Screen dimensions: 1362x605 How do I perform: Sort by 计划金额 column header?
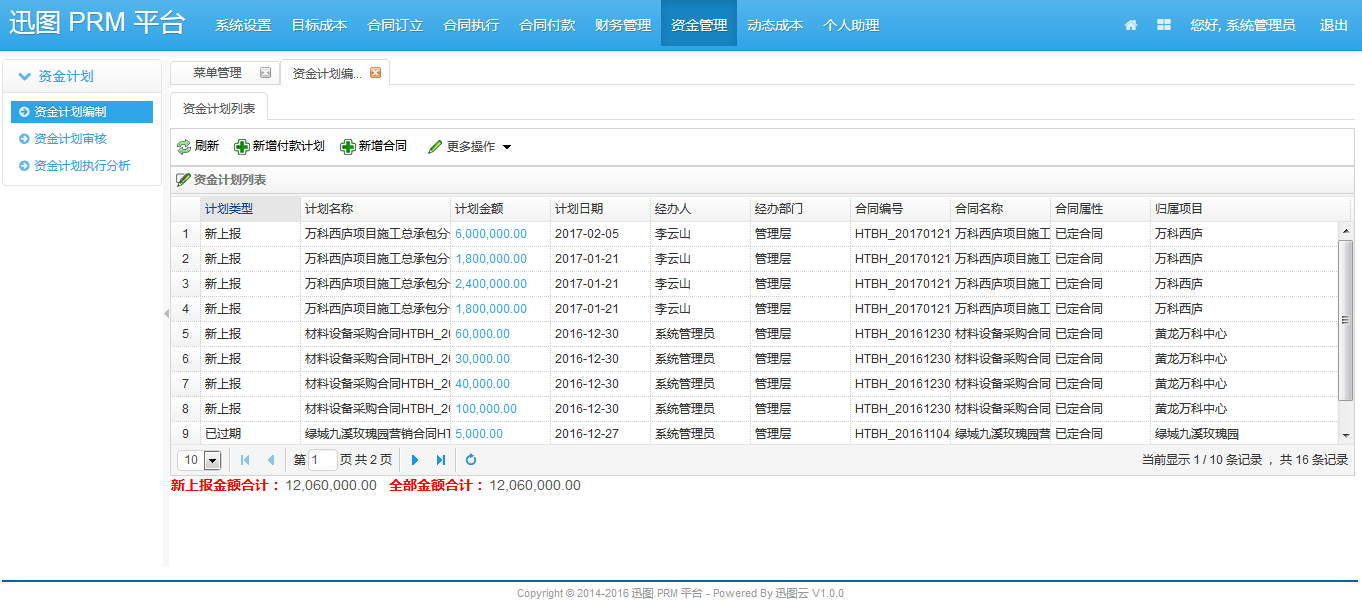tap(500, 209)
